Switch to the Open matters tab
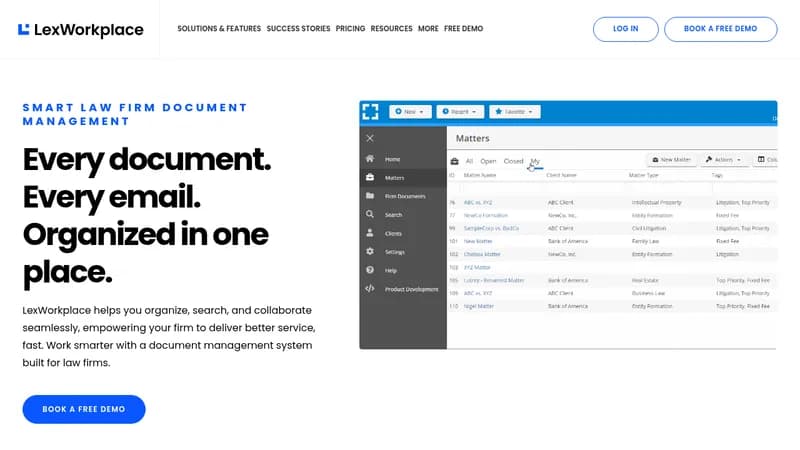Image resolution: width=800 pixels, height=450 pixels. pos(488,161)
